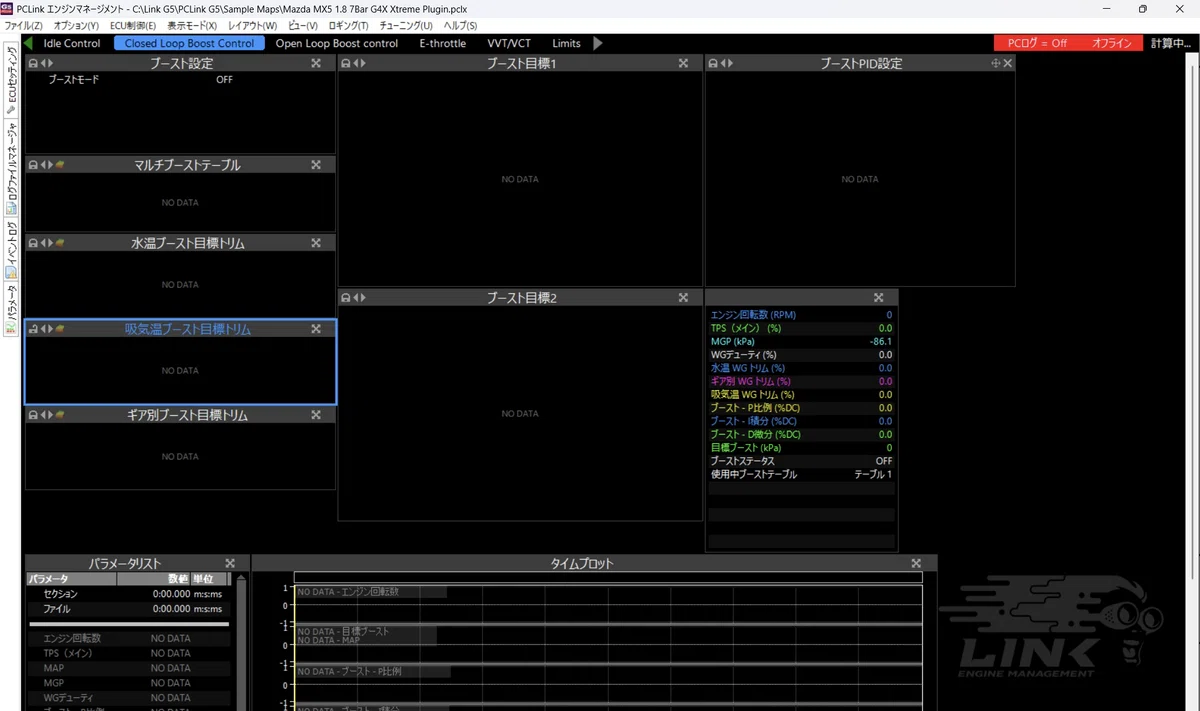Viewport: 1200px width, 711px height.
Task: Click the lock icon on ブースト目標1 panel
Action: [x=346, y=63]
